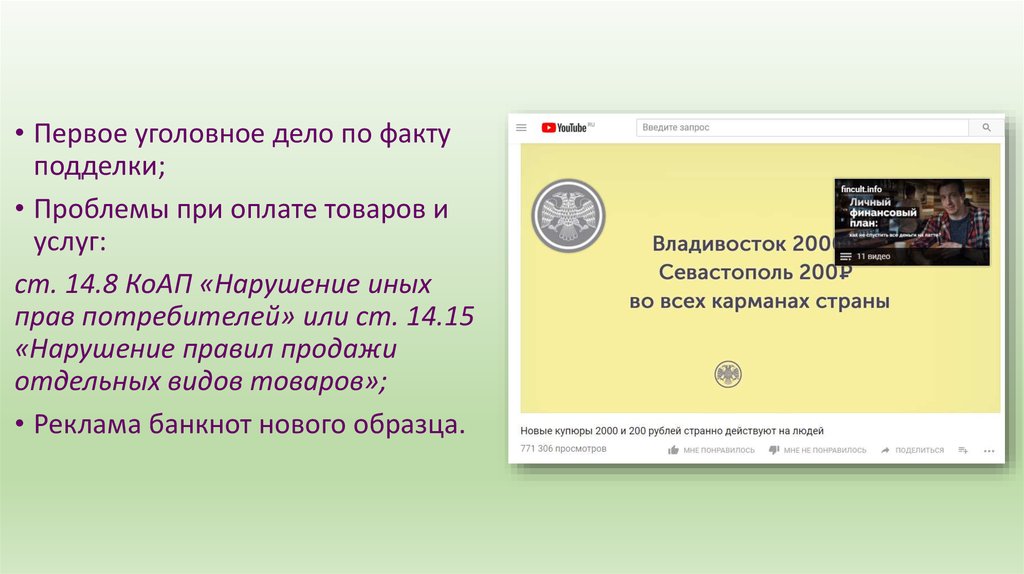Viewport: 1024px width, 574px height.
Task: Click 'МНЕ ПОНРАВИЛОСЬ' label
Action: point(718,450)
